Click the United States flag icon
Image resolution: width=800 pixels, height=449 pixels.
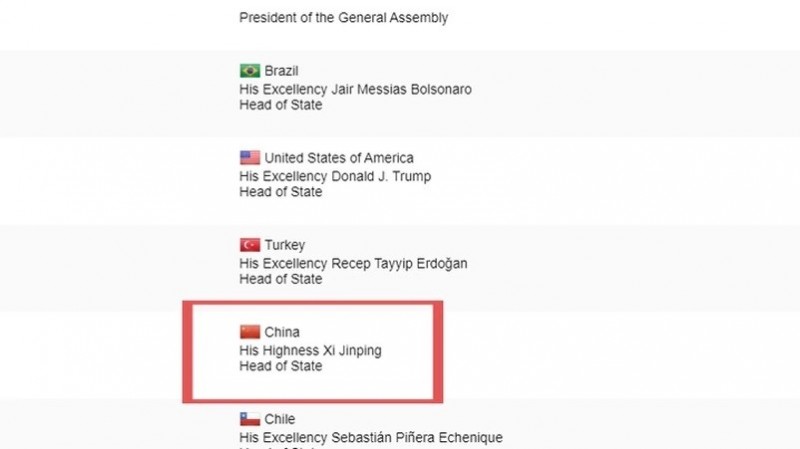click(250, 158)
